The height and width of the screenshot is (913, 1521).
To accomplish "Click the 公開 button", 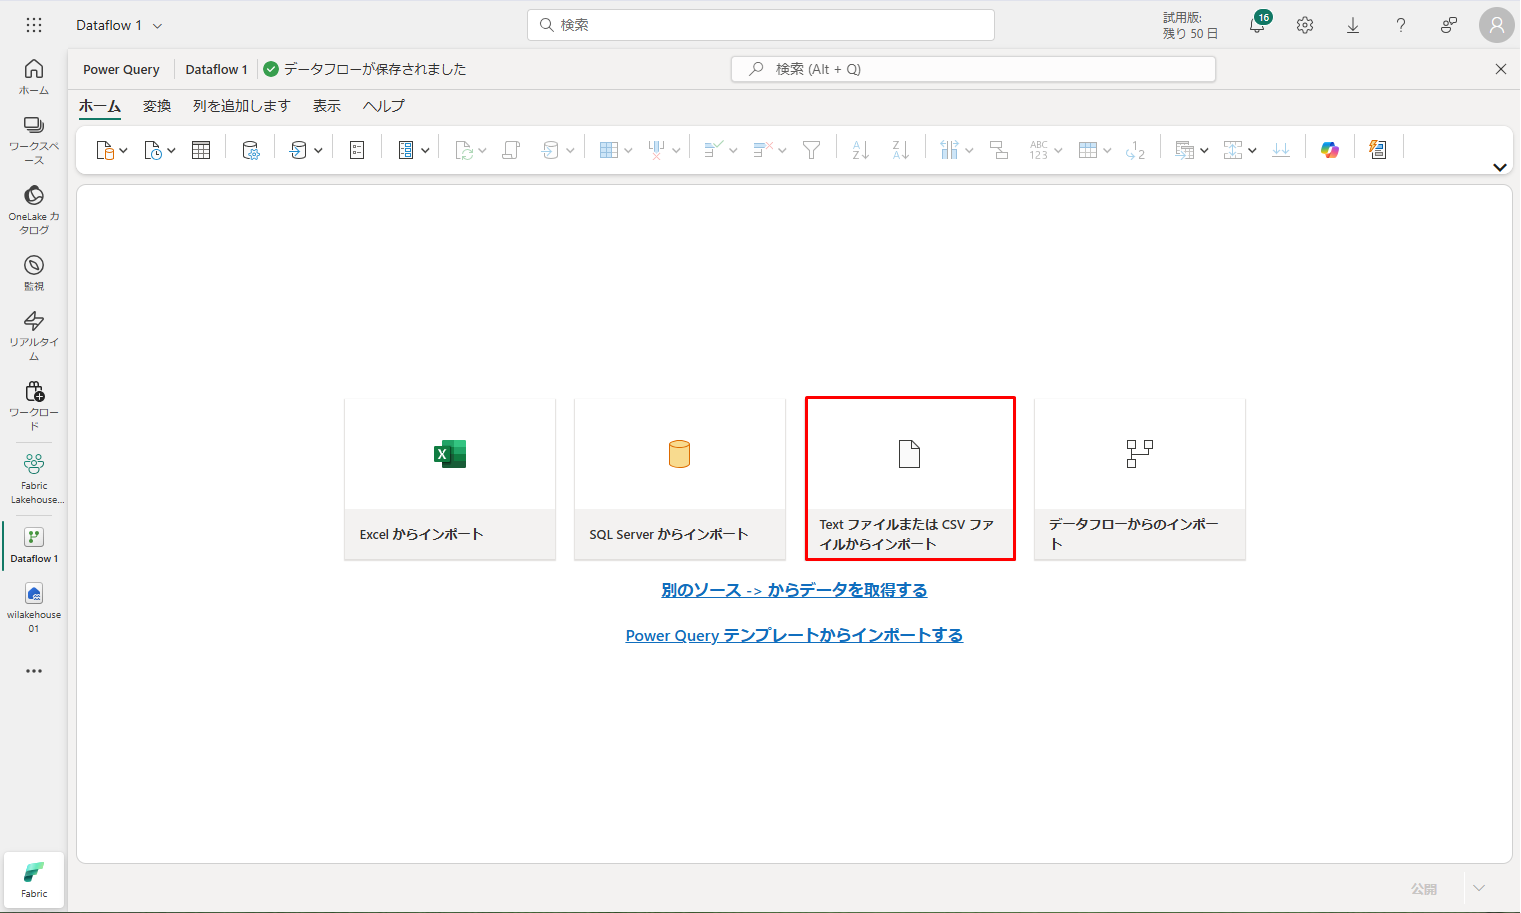I will pos(1424,889).
